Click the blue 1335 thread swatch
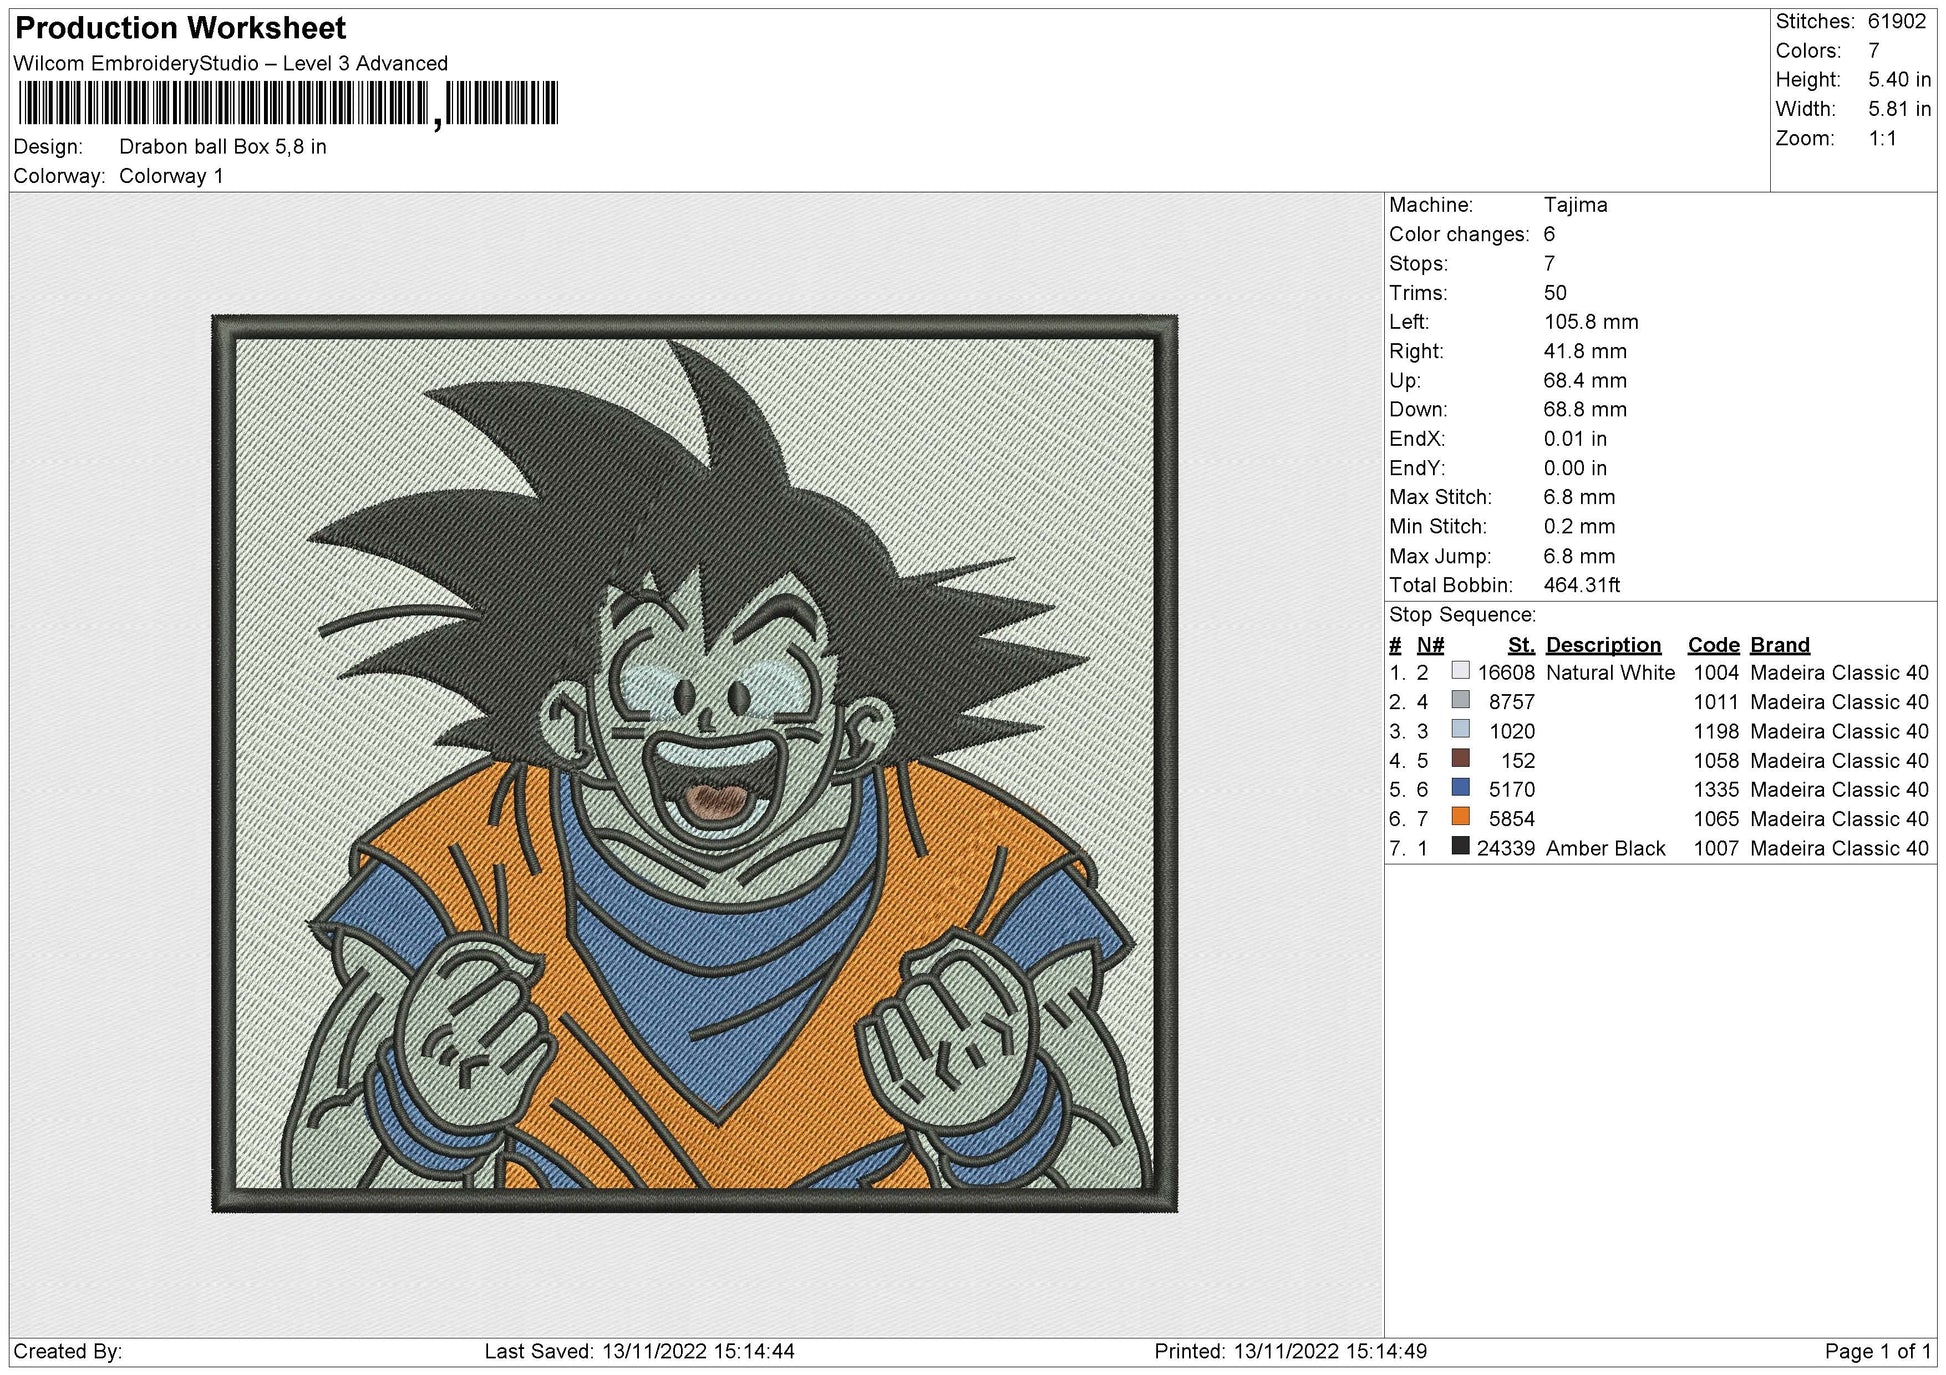Image resolution: width=1946 pixels, height=1375 pixels. coord(1460,788)
